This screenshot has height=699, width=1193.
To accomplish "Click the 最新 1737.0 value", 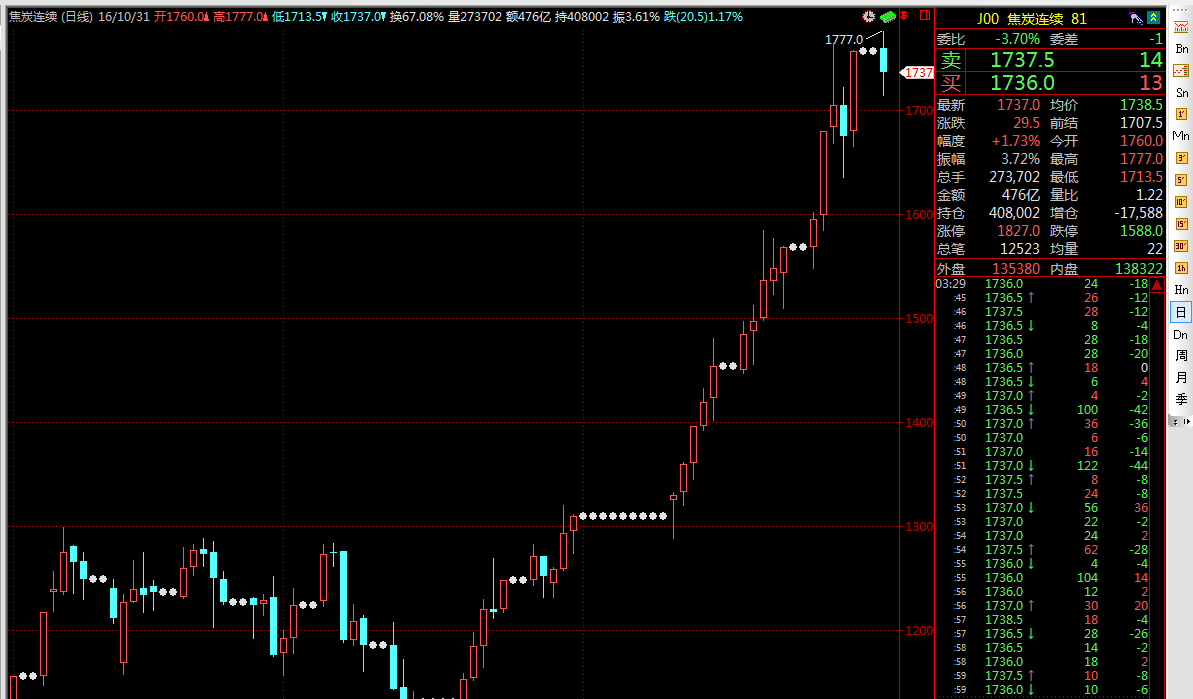I will [x=1018, y=105].
